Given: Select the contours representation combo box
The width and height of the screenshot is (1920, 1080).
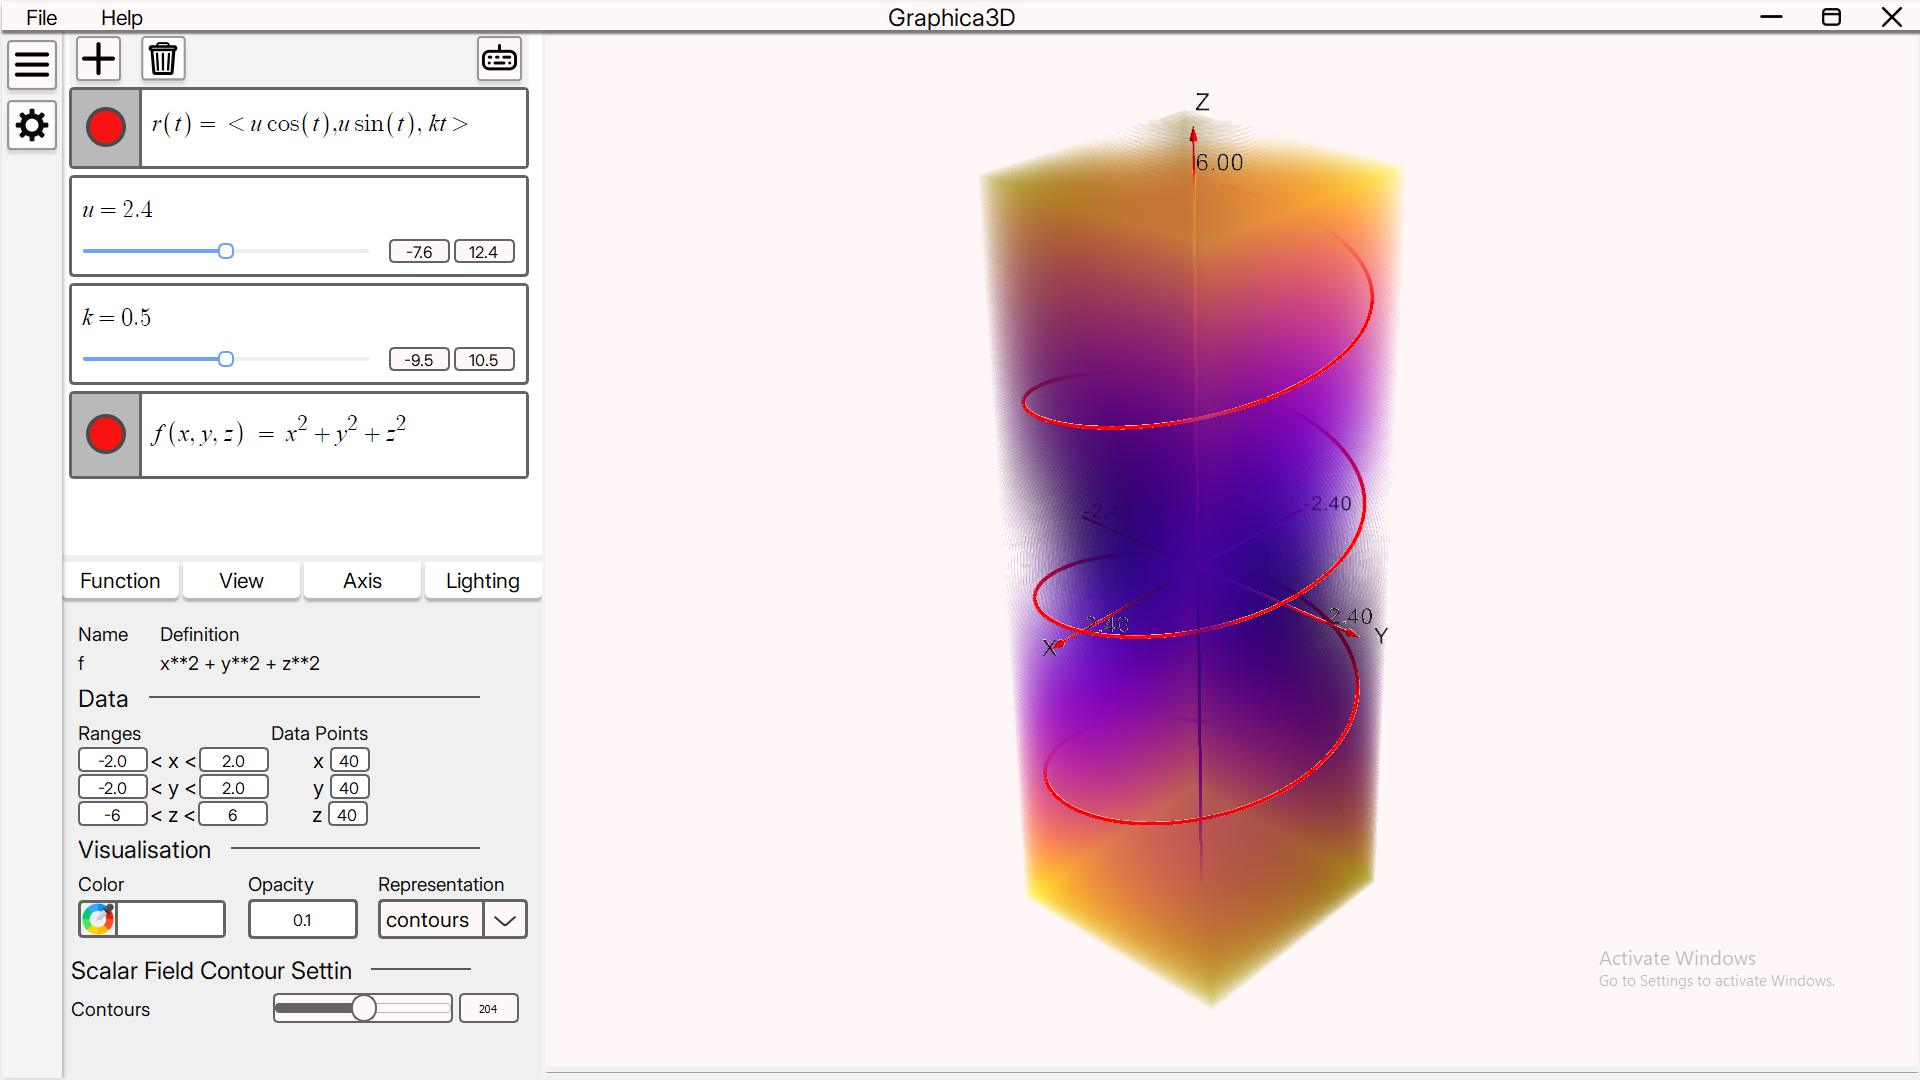Looking at the screenshot, I should (x=452, y=920).
